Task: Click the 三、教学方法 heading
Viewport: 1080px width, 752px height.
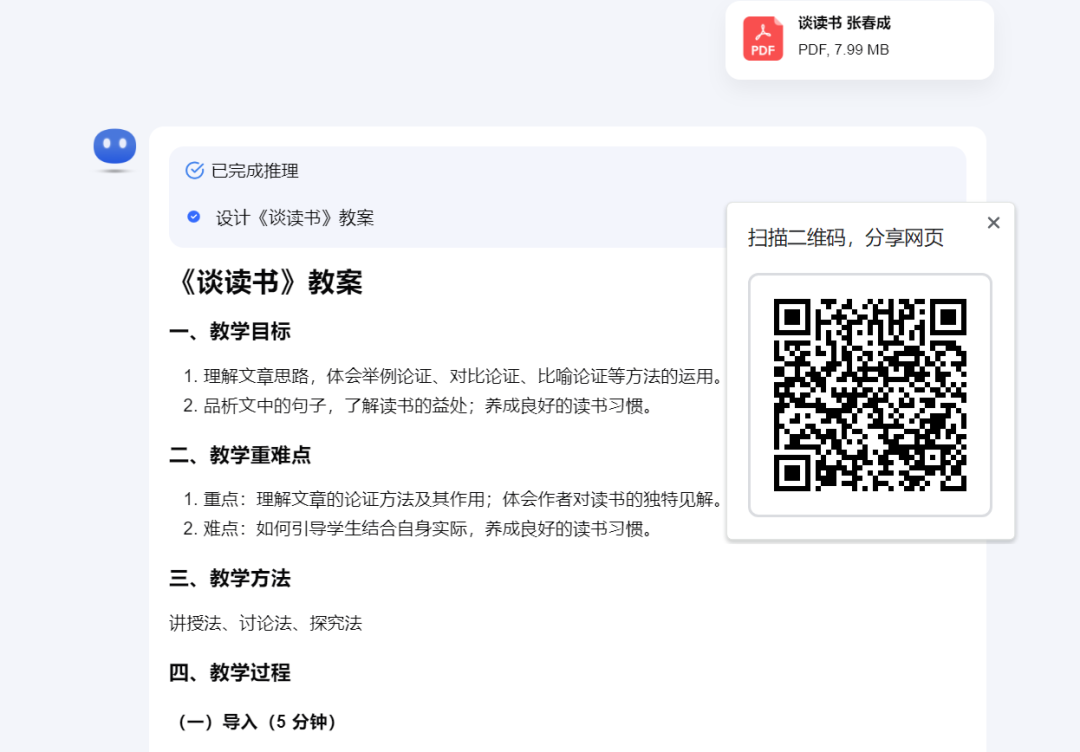Action: click(x=230, y=578)
